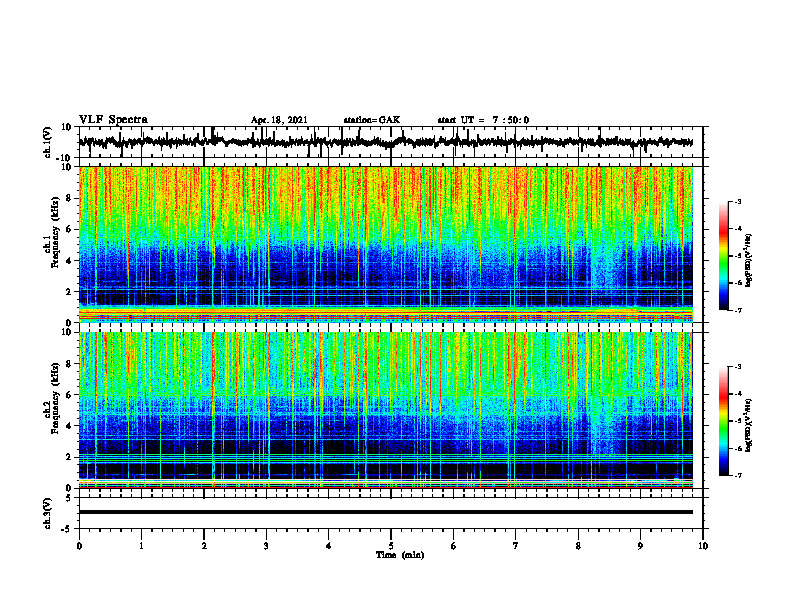Click the ch.1 spectrogram color scale bar
Image resolution: width=792 pixels, height=612 pixels.
(723, 256)
